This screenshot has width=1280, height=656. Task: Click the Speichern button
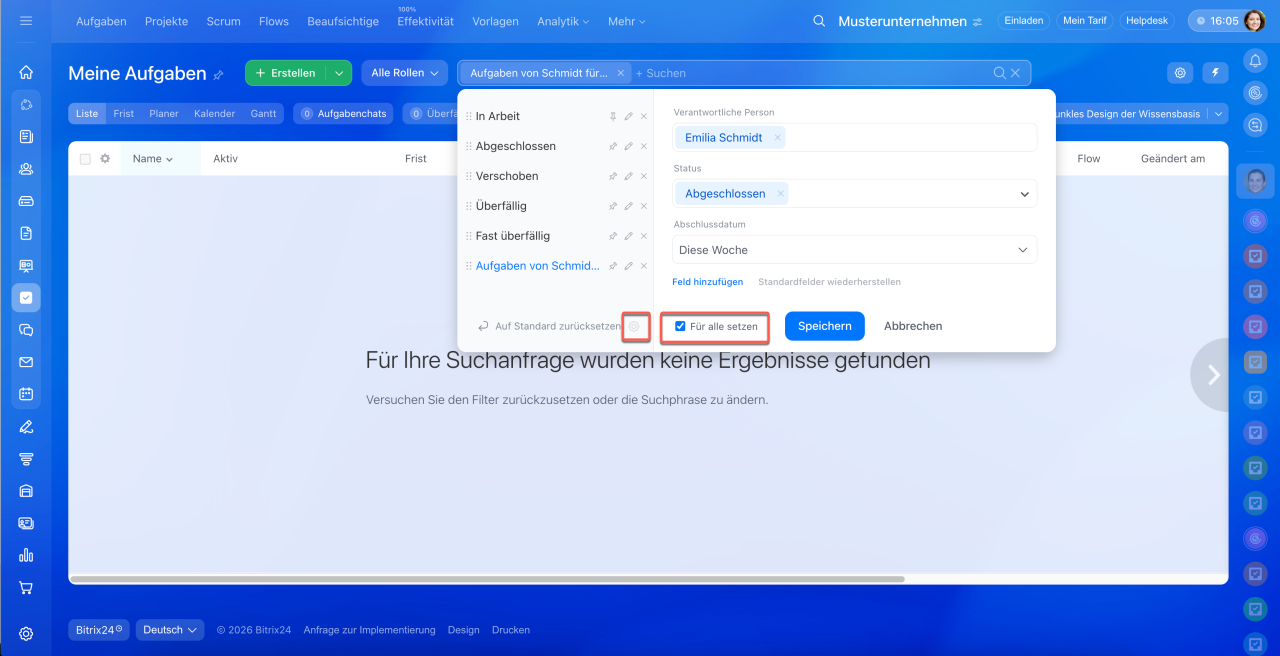coord(824,326)
